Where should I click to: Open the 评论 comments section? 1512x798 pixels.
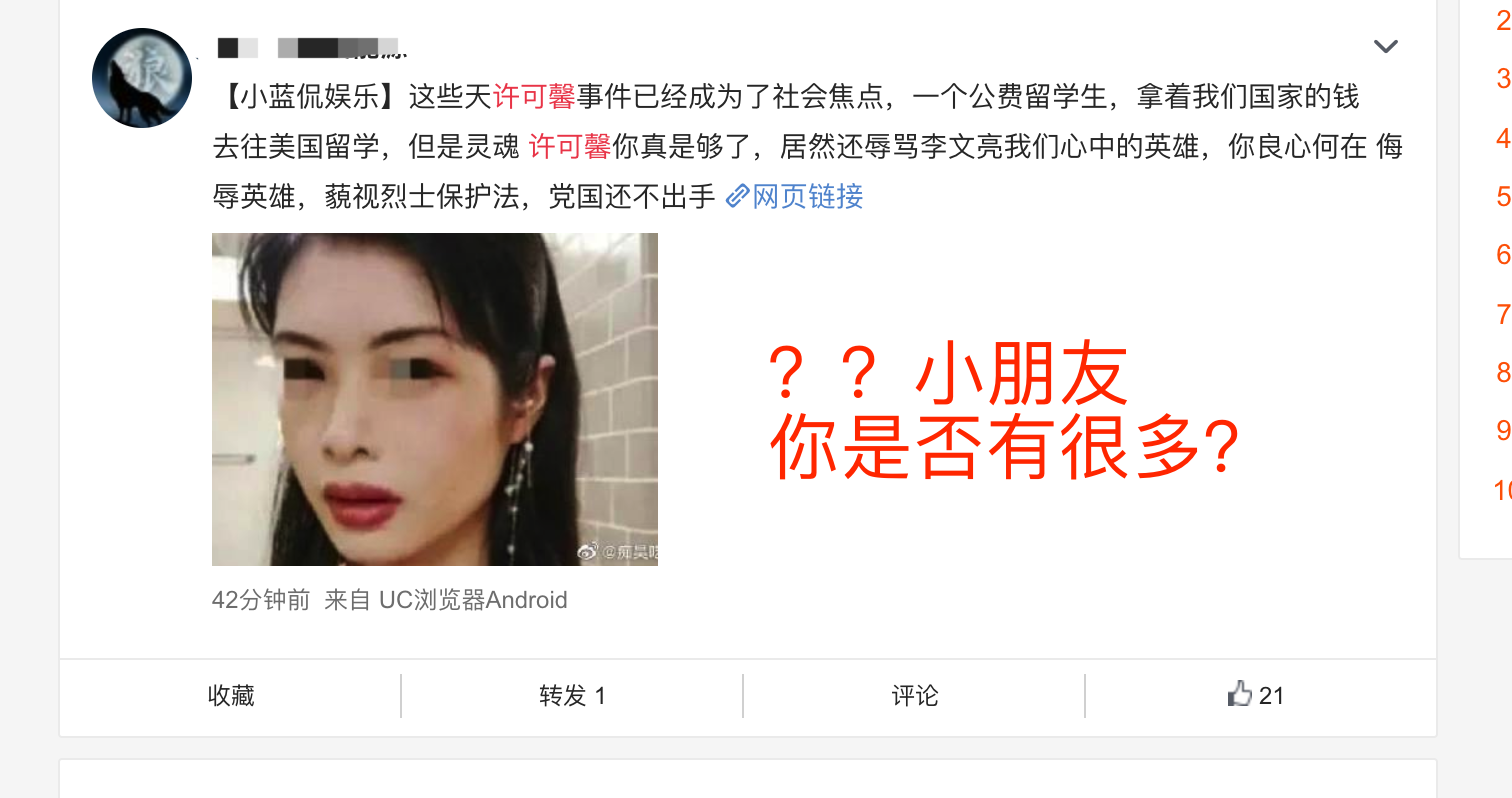pyautogui.click(x=915, y=695)
